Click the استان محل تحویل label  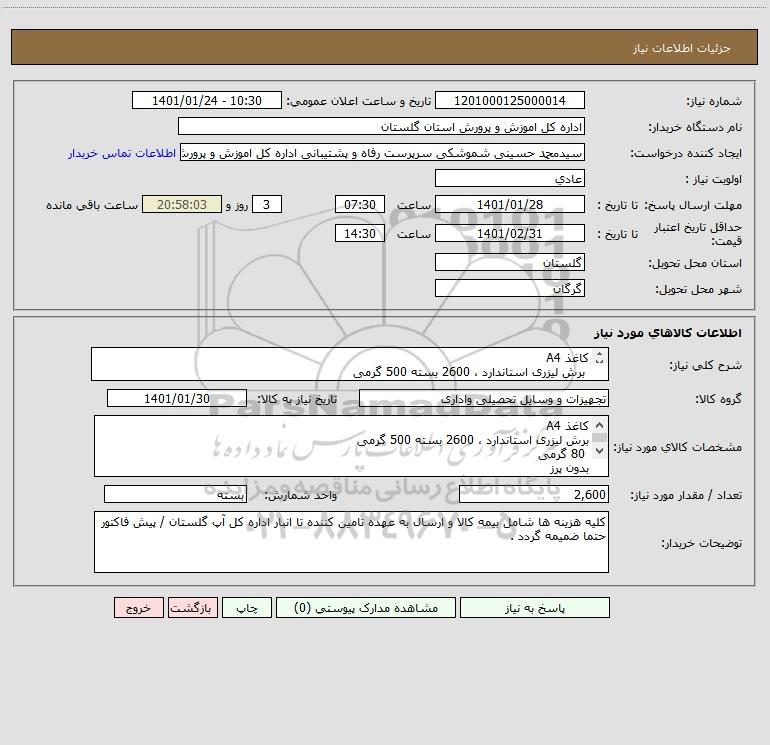point(695,263)
